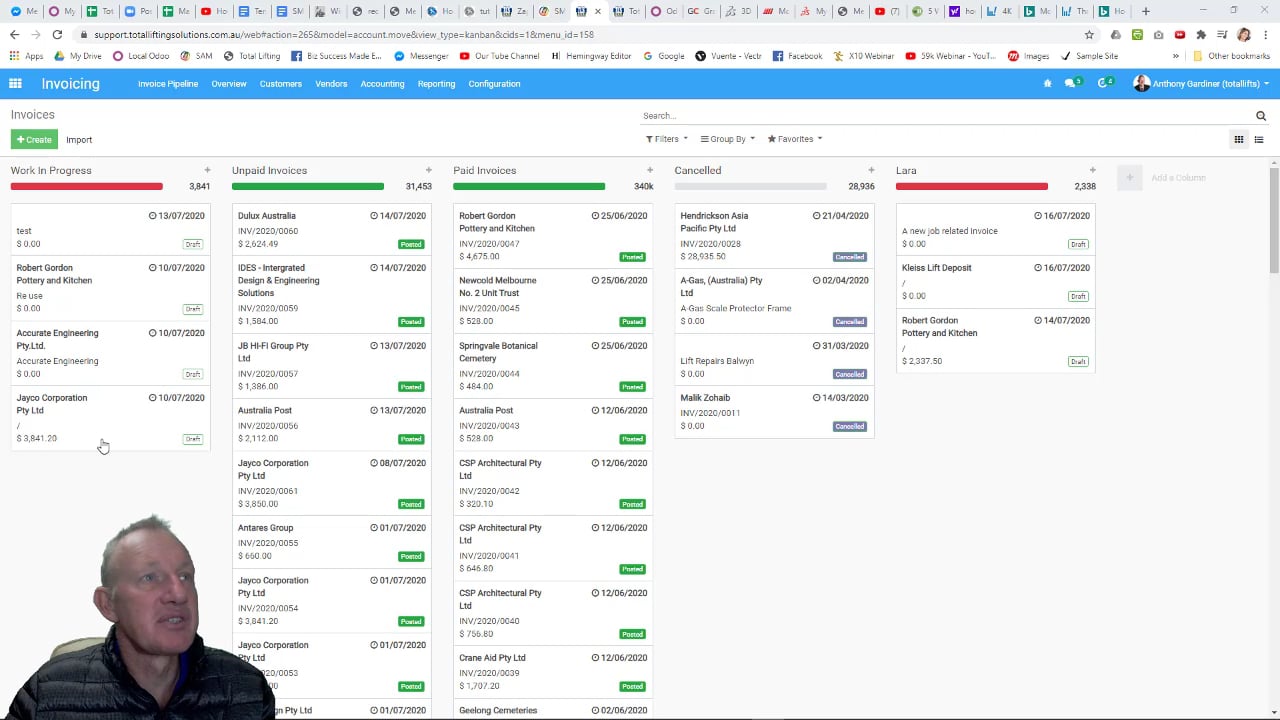Open the Accurate Engineering Pty.Ltd. card
This screenshot has height=720, width=1280.
coord(110,353)
